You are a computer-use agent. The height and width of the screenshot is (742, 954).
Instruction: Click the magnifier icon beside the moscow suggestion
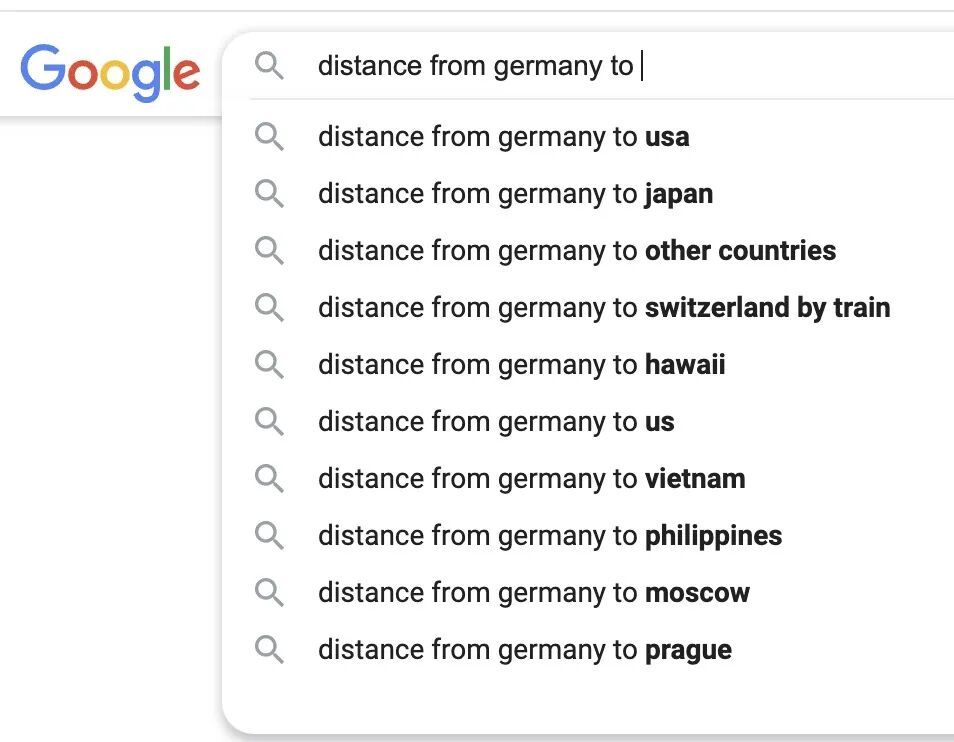click(269, 592)
